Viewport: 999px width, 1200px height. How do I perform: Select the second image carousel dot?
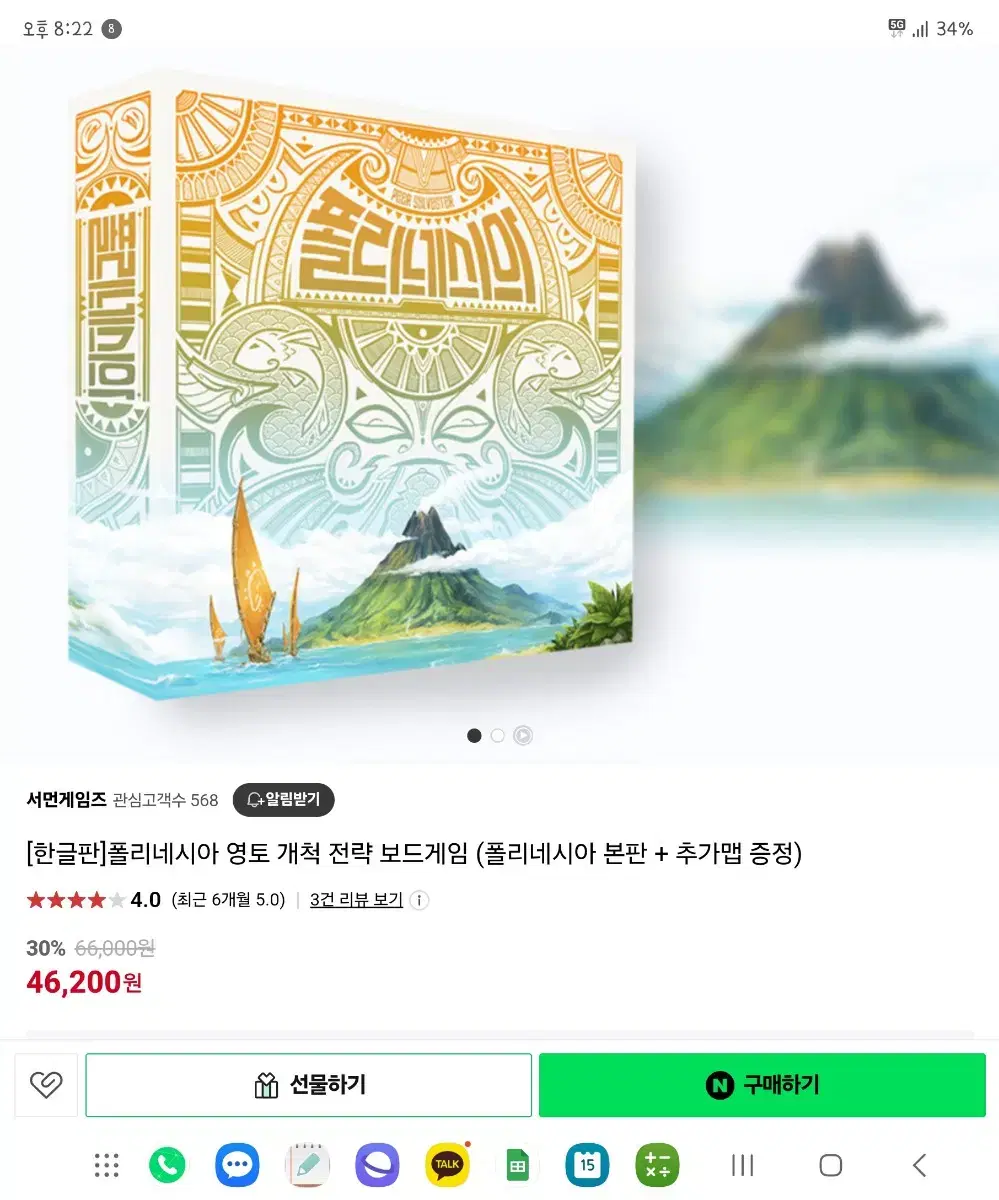(498, 736)
